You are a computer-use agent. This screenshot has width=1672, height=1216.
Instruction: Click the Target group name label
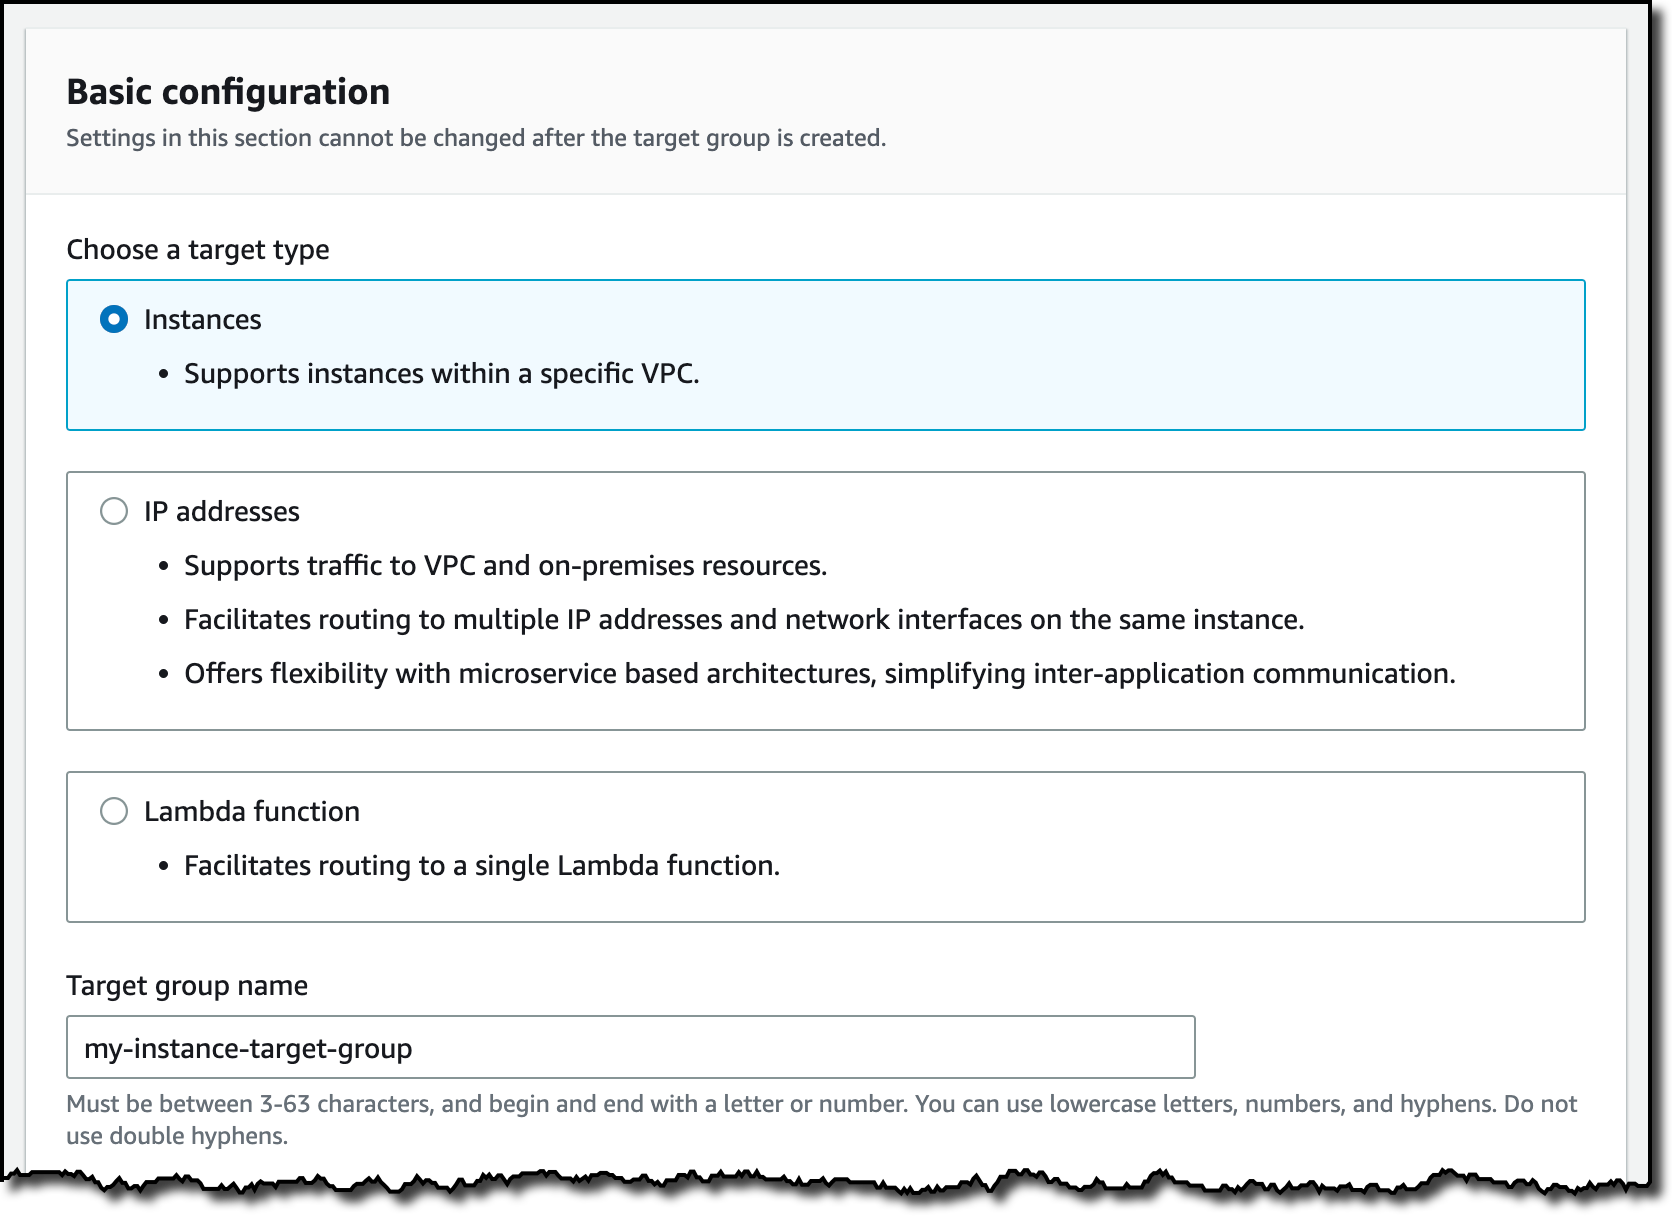[x=187, y=986]
